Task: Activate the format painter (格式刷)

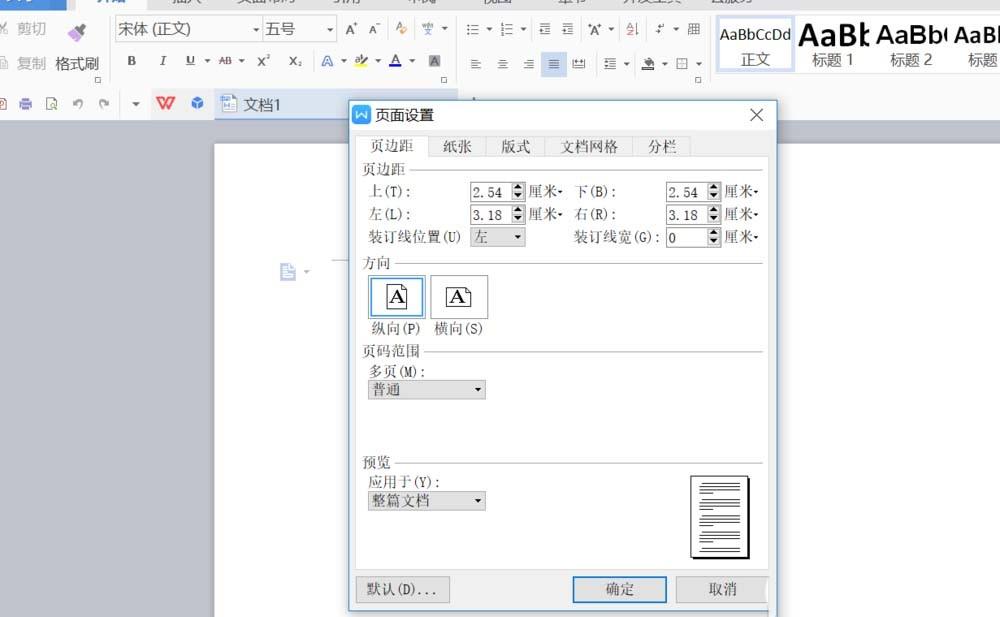Action: pos(79,62)
